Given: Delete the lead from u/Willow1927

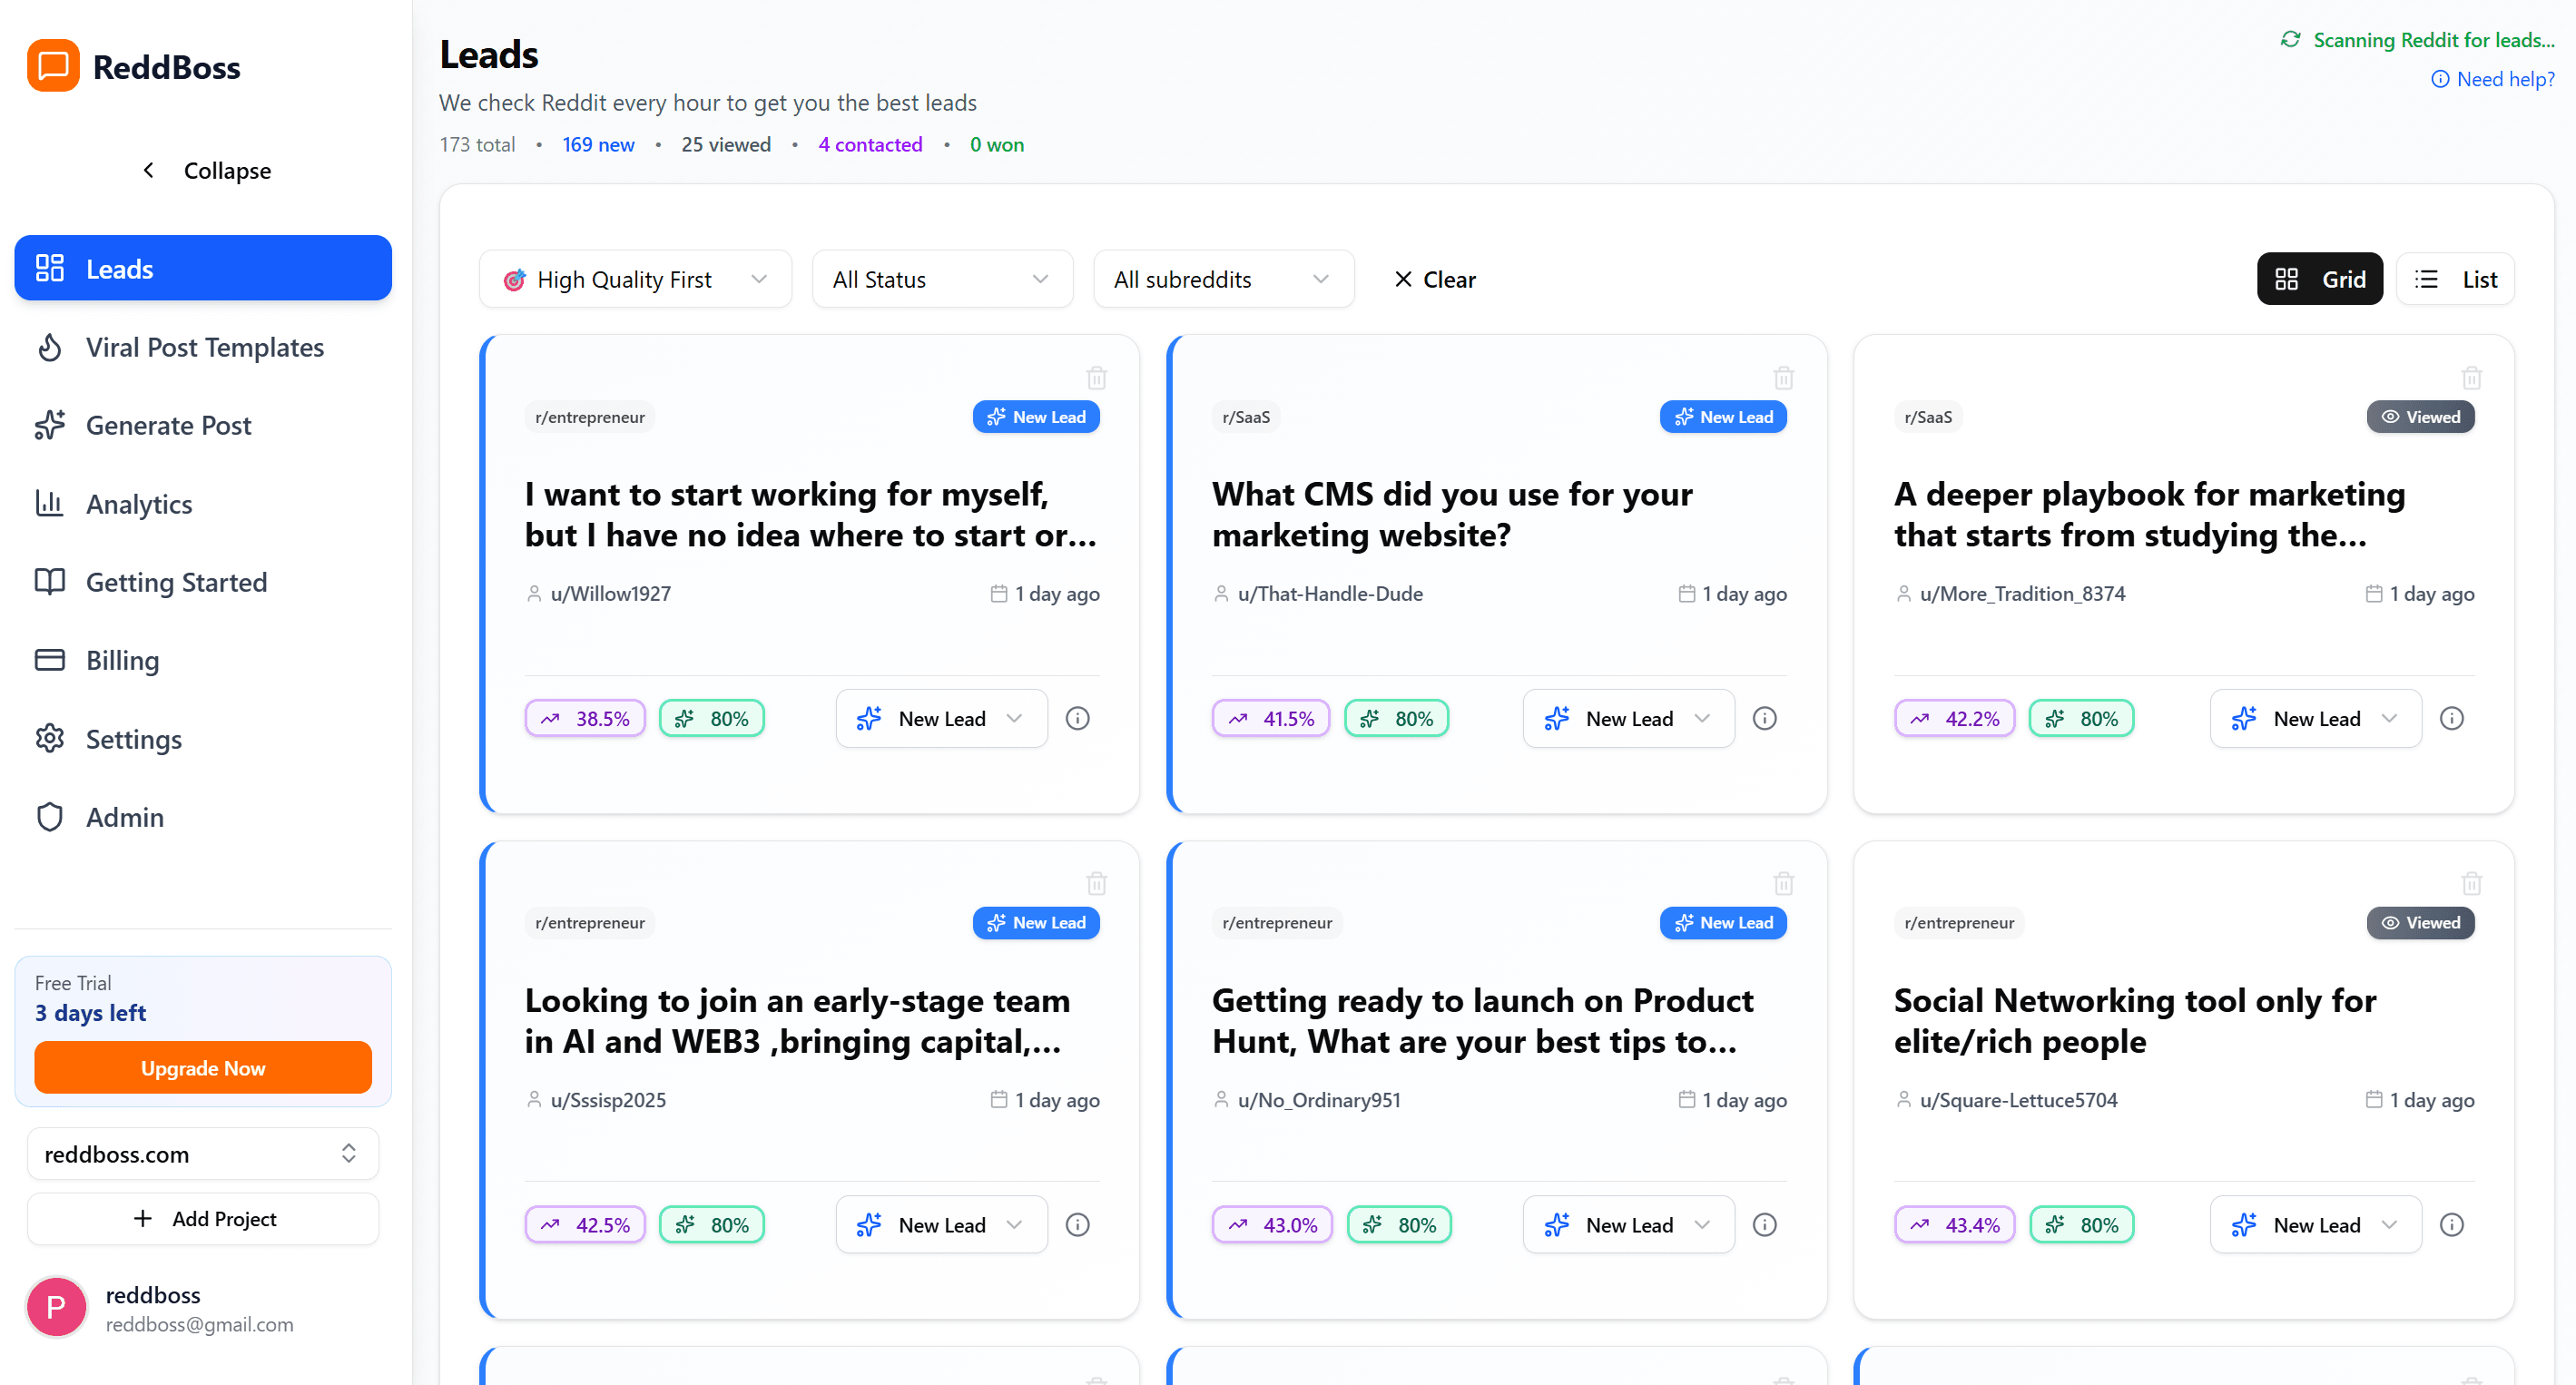Looking at the screenshot, I should click(x=1096, y=377).
